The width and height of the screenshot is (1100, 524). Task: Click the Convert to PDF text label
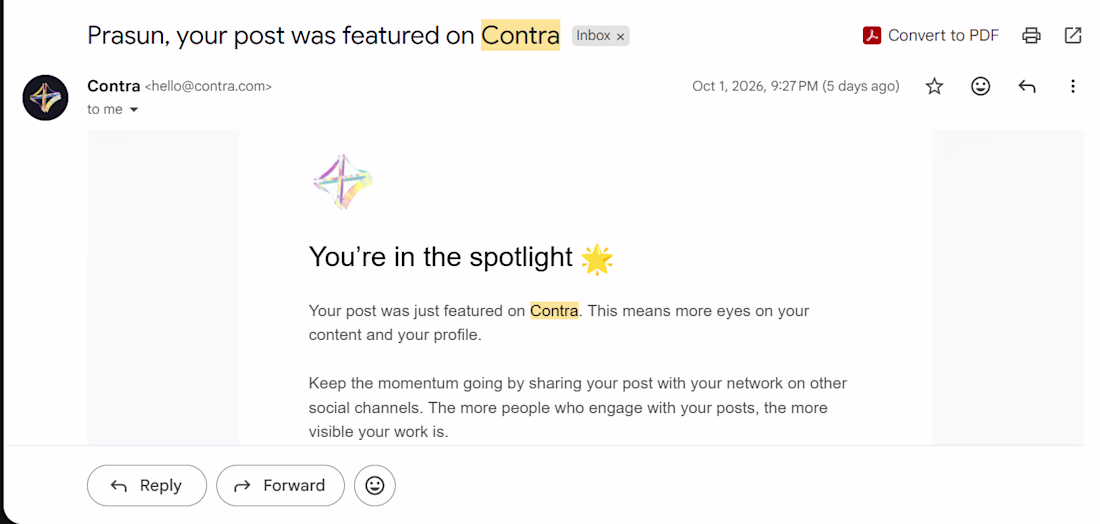tap(943, 35)
